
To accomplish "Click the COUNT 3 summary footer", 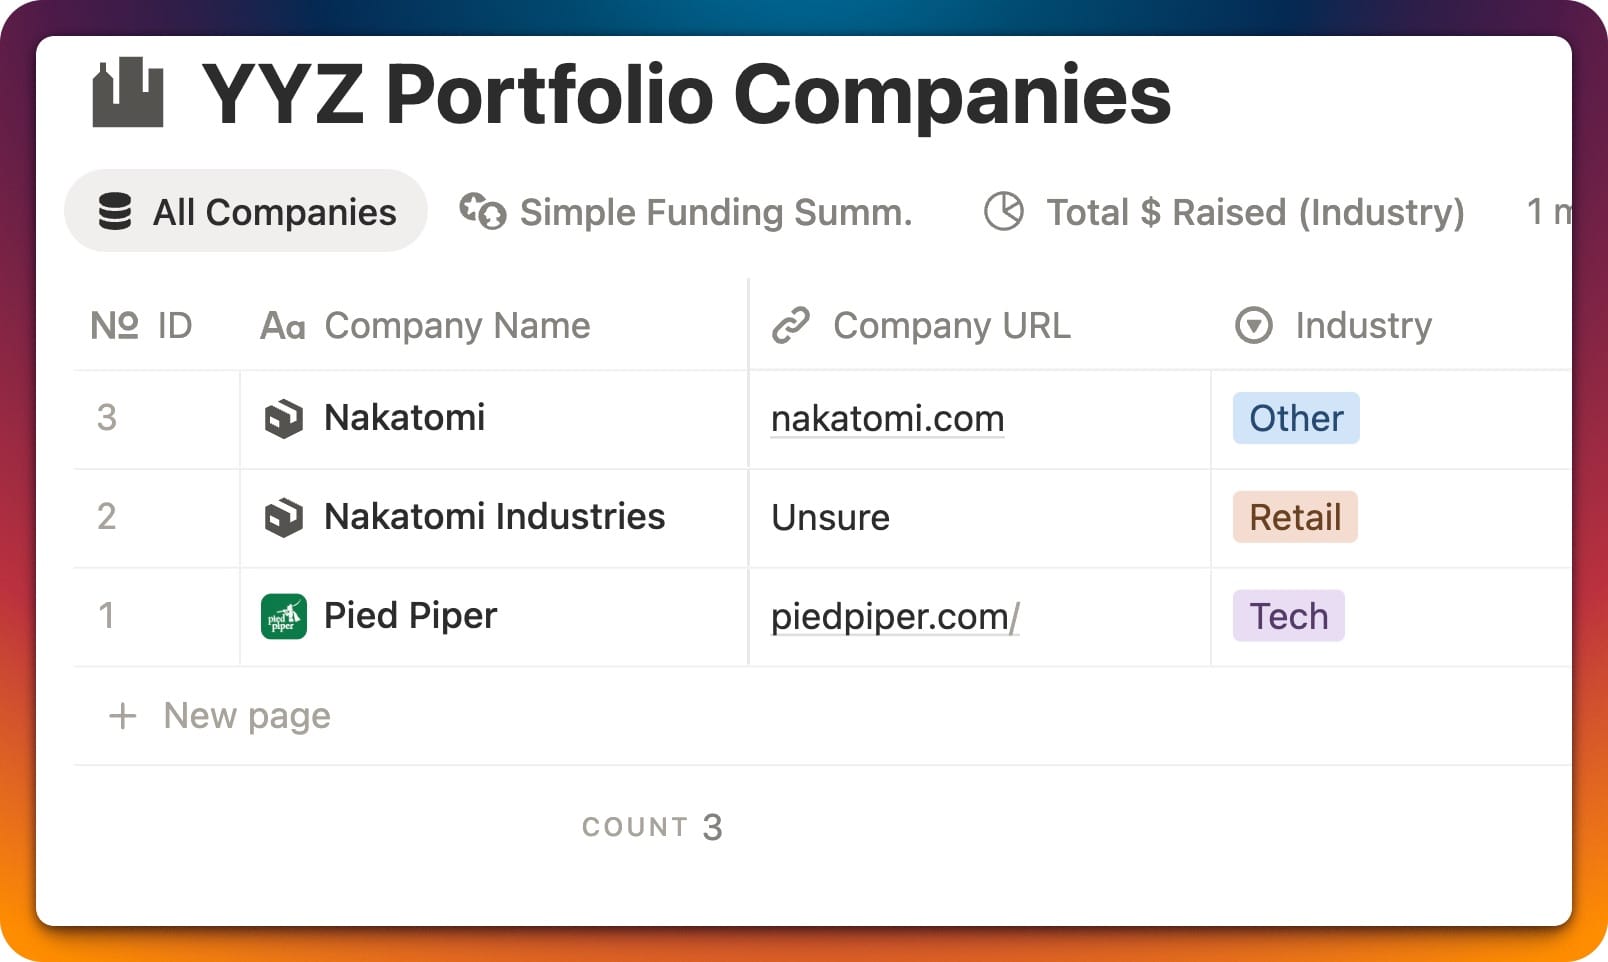I will coord(652,827).
